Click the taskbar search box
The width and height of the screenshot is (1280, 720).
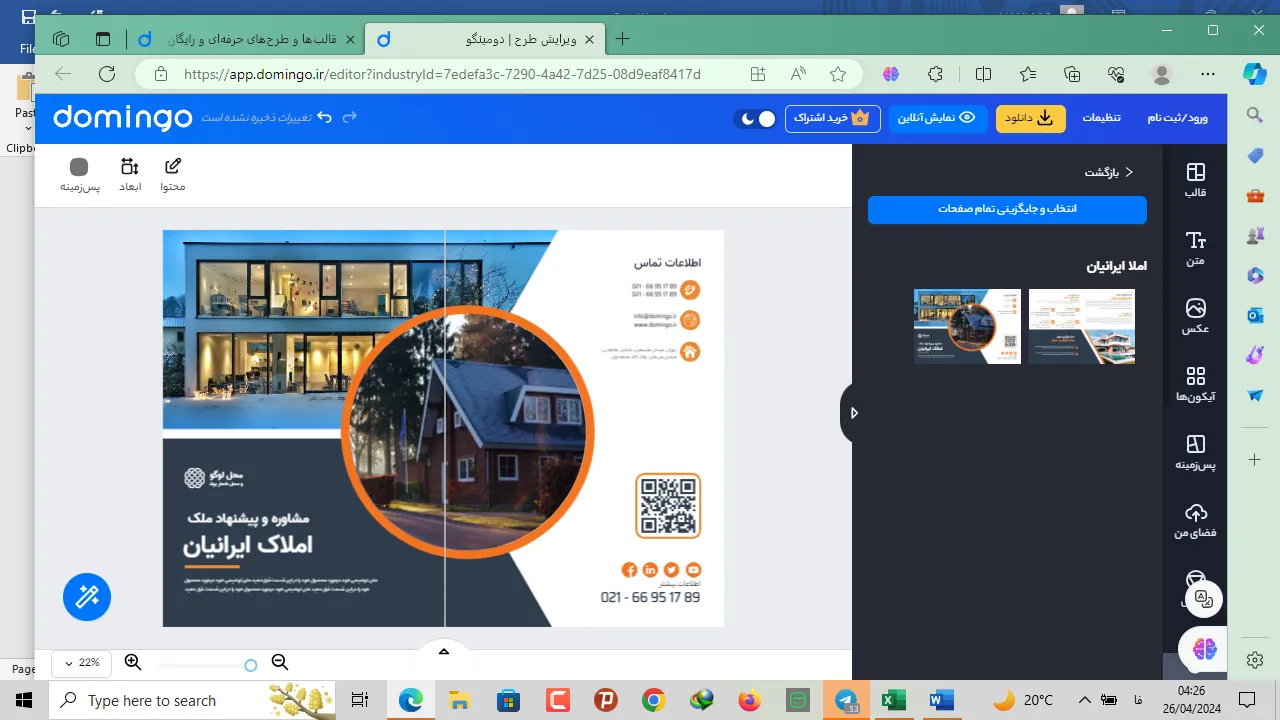tap(192, 700)
